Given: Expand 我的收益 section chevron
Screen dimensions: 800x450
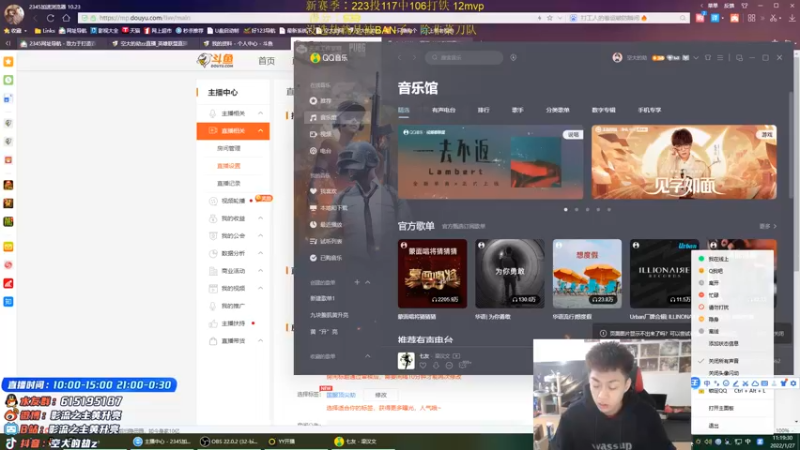Looking at the screenshot, I should (x=261, y=218).
